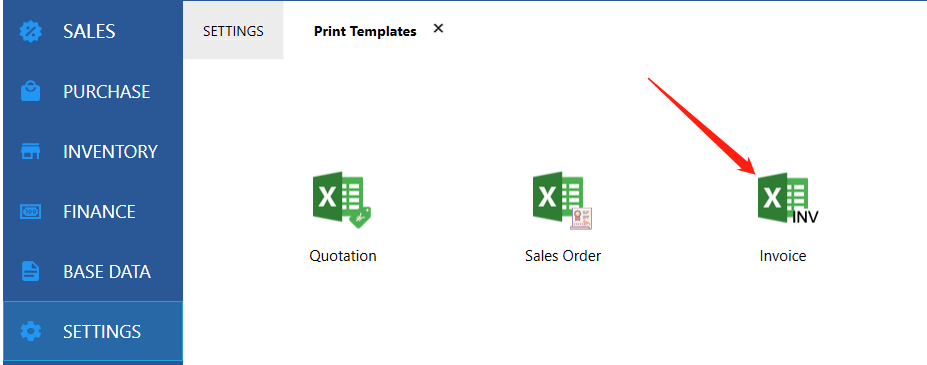Open the Quotation Excel template icon
The width and height of the screenshot is (927, 365).
click(345, 199)
